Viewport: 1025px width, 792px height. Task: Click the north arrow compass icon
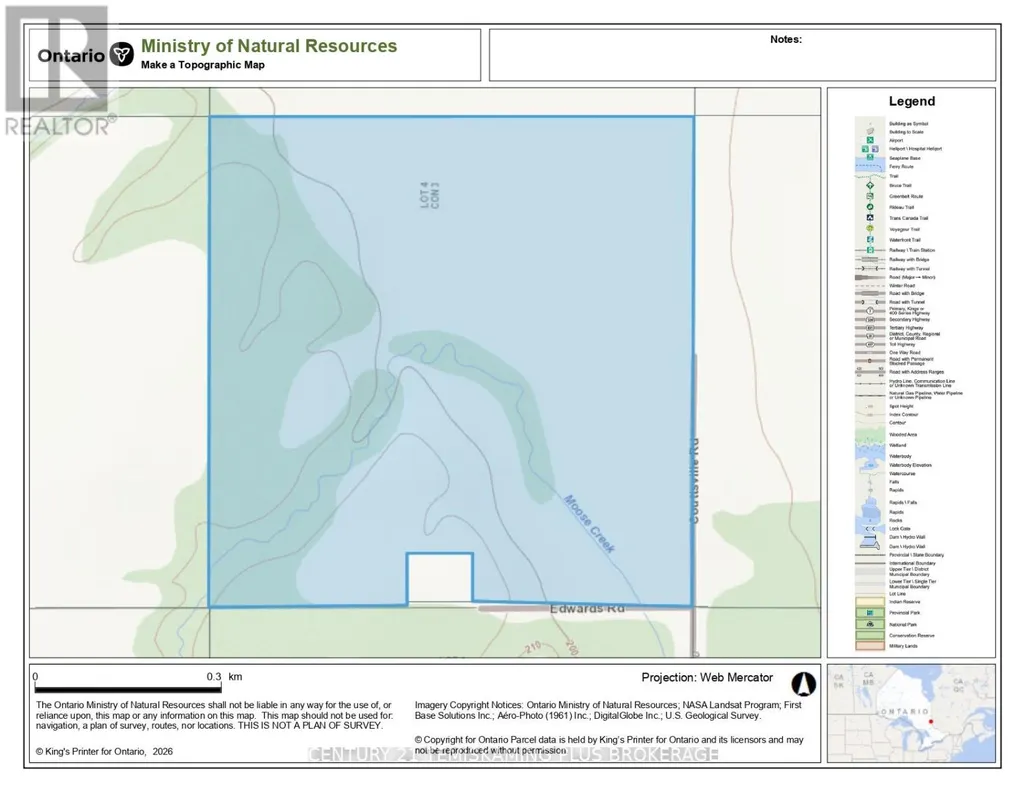tap(803, 684)
